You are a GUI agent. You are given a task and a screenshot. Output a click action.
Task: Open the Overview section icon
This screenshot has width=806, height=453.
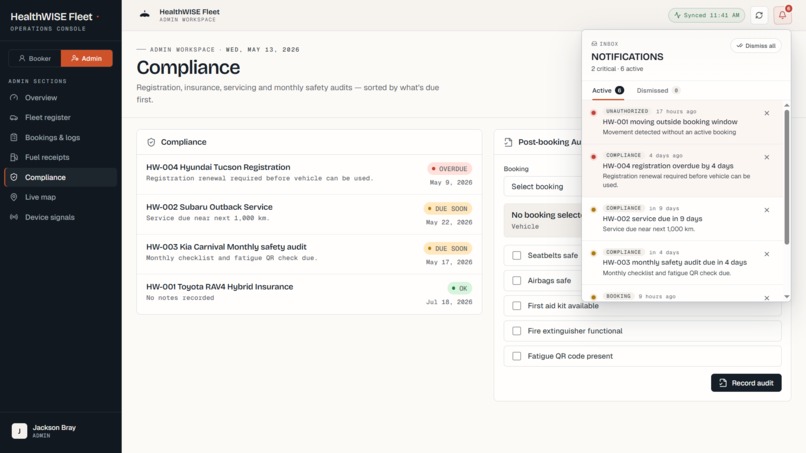[14, 98]
